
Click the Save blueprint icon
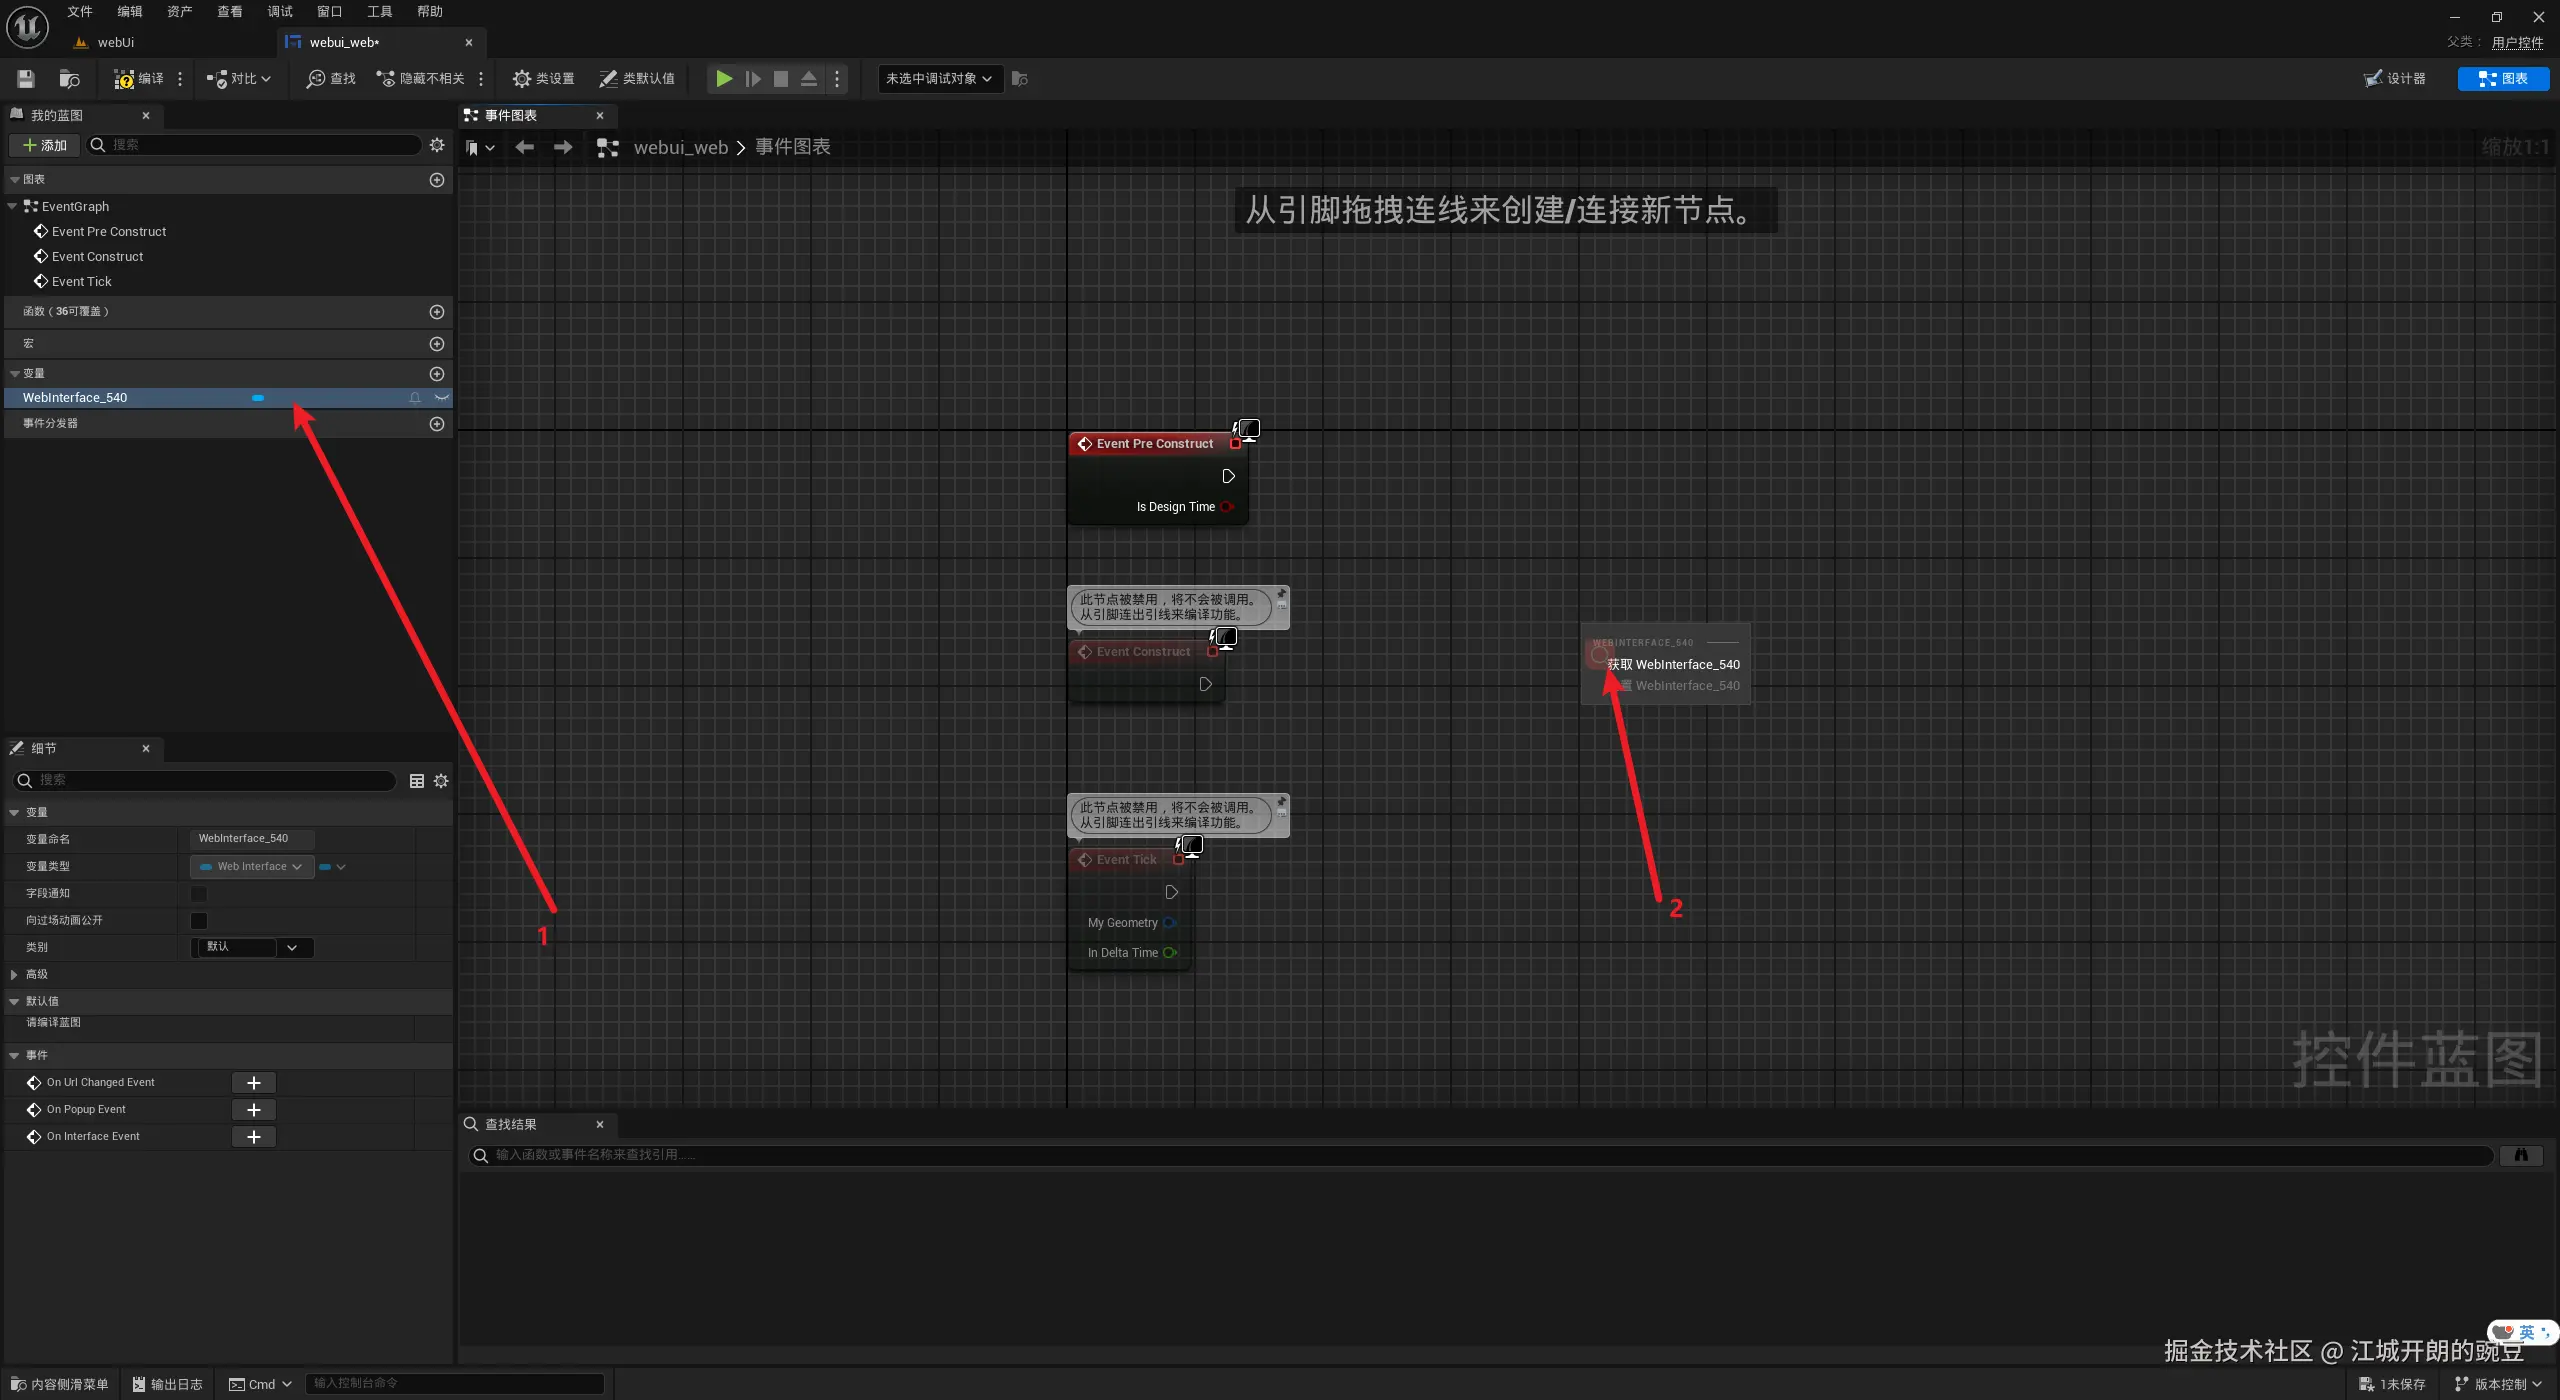coord(26,78)
